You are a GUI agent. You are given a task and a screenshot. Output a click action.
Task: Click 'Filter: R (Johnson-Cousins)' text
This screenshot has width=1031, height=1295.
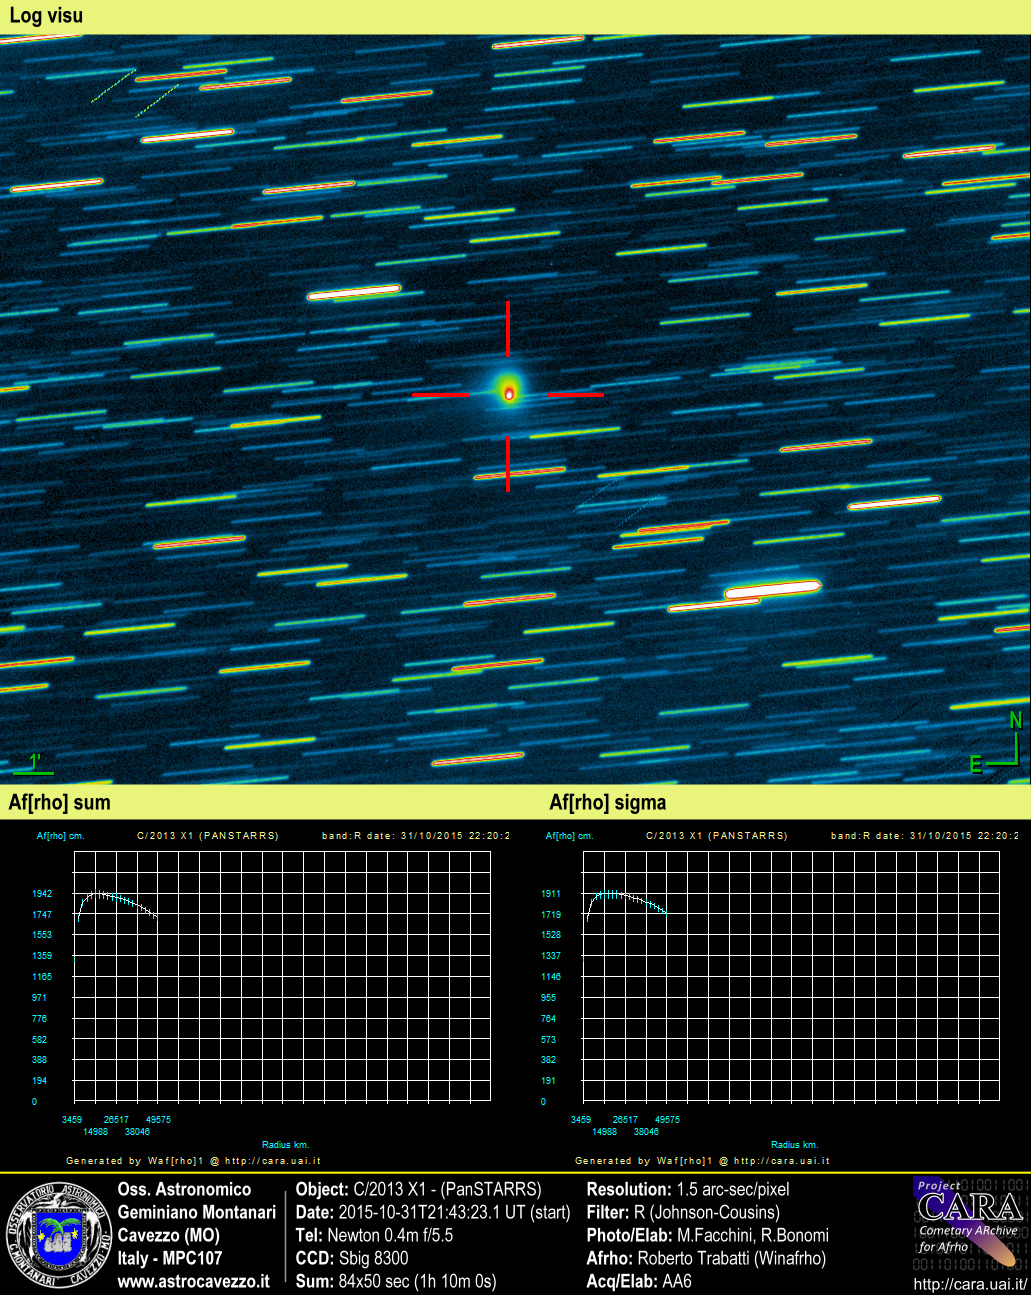(683, 1212)
